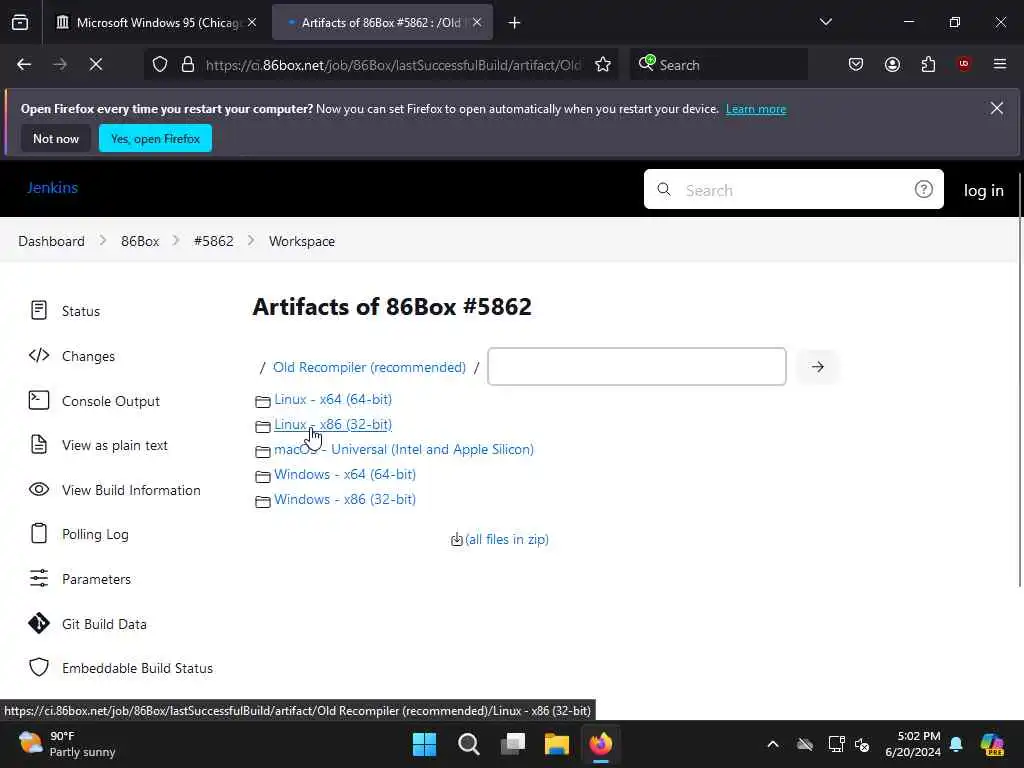Open the Learn more link
The image size is (1024, 768).
click(x=756, y=109)
